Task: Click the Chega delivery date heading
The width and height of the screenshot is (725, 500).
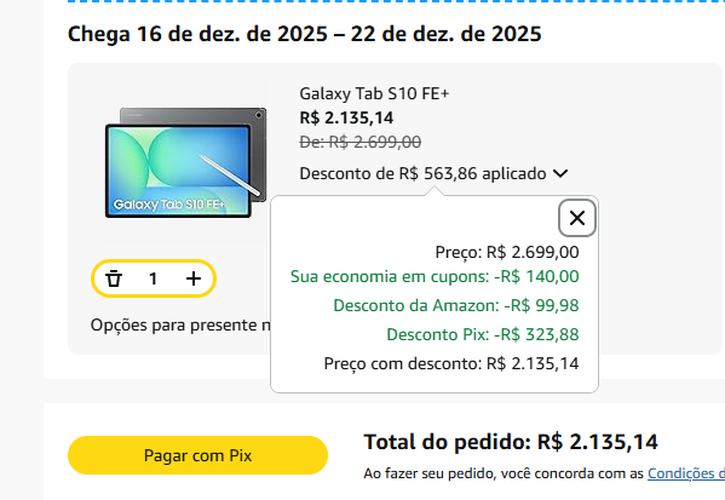Action: tap(304, 34)
